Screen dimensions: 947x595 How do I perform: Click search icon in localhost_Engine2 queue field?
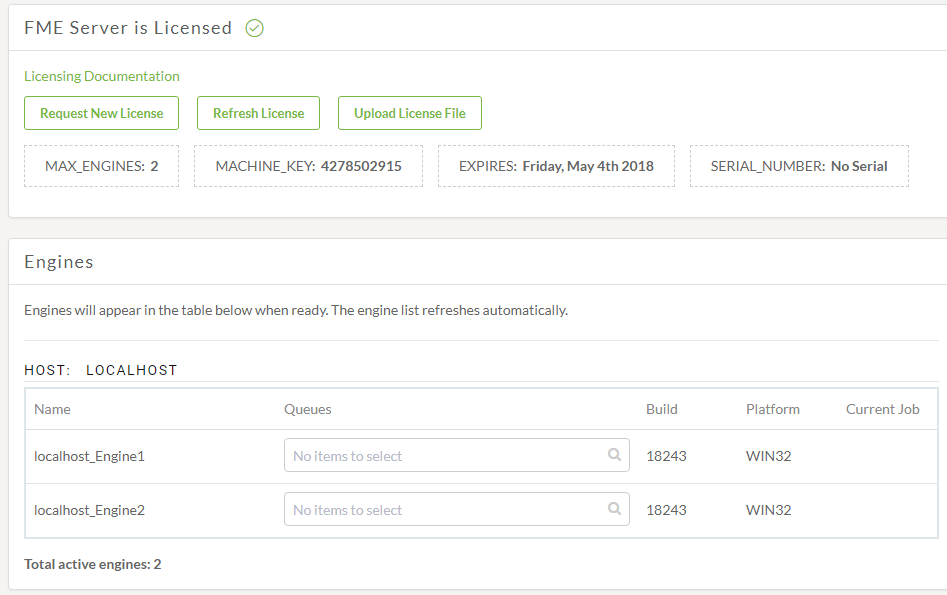point(614,509)
